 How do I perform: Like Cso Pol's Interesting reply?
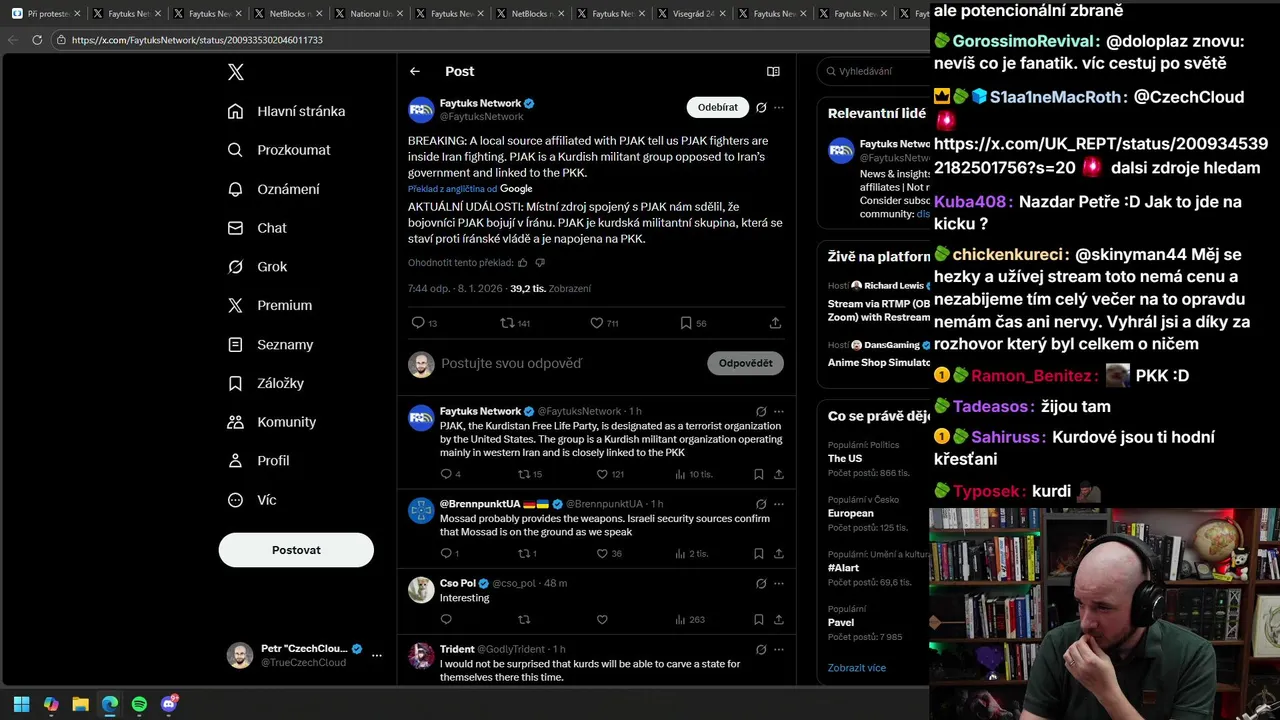[x=602, y=620]
